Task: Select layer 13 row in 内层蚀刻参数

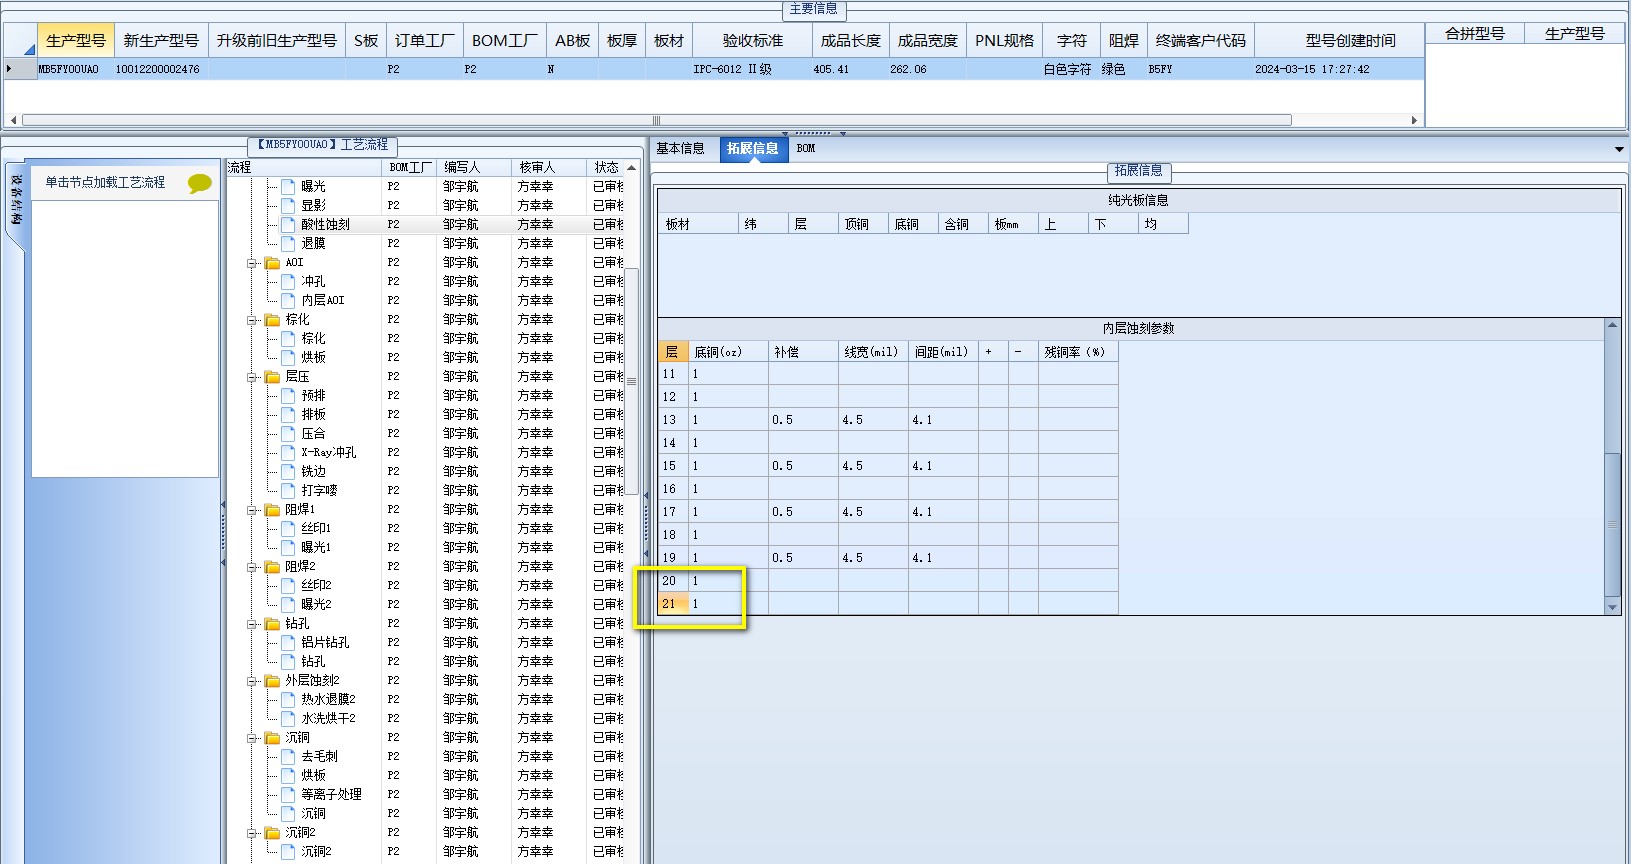Action: (x=888, y=420)
